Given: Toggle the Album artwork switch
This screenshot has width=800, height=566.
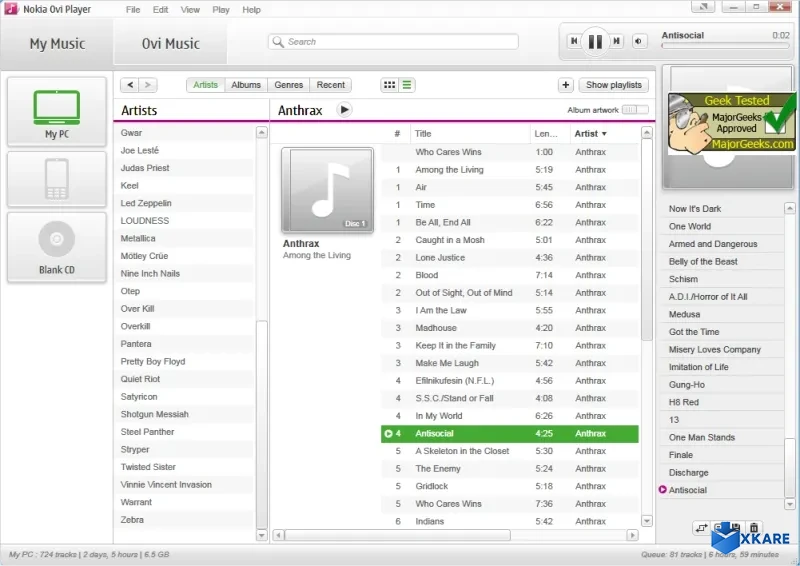Looking at the screenshot, I should point(635,110).
